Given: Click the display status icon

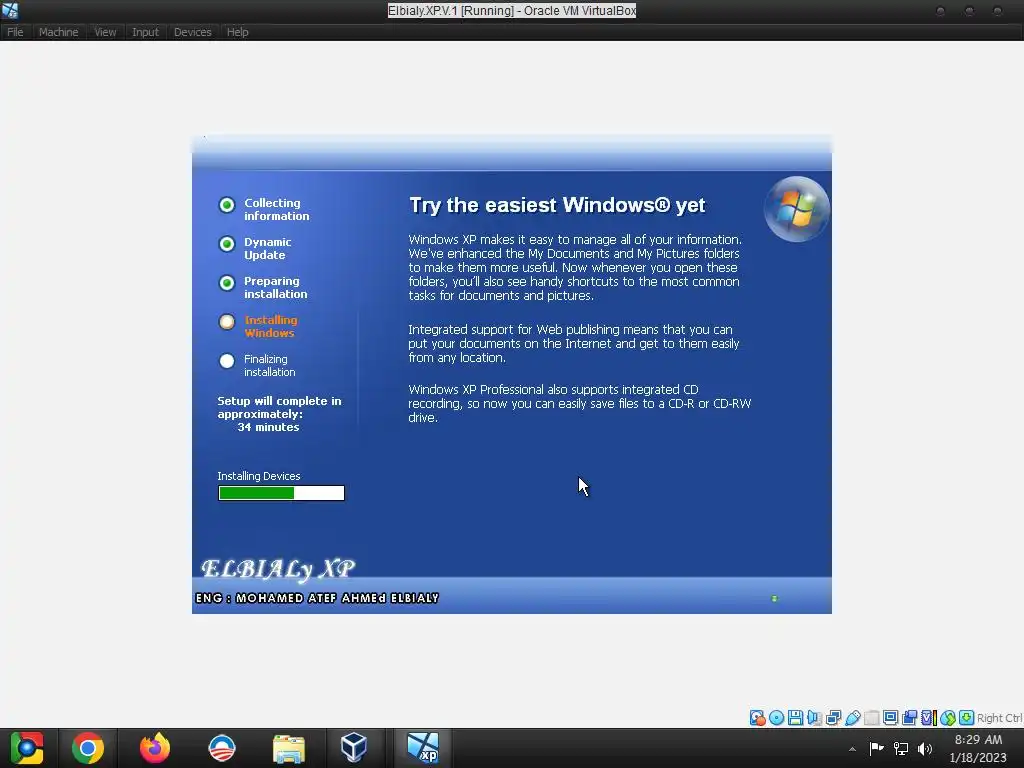Looking at the screenshot, I should (890, 718).
